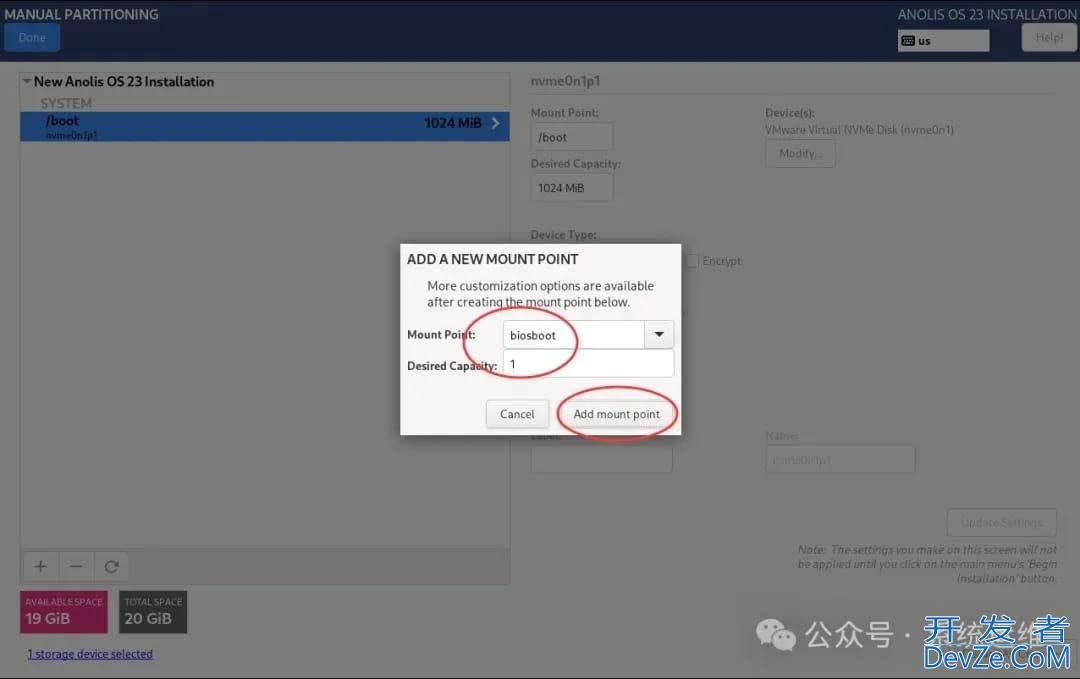Click the Help! button
The width and height of the screenshot is (1080, 679).
point(1049,38)
